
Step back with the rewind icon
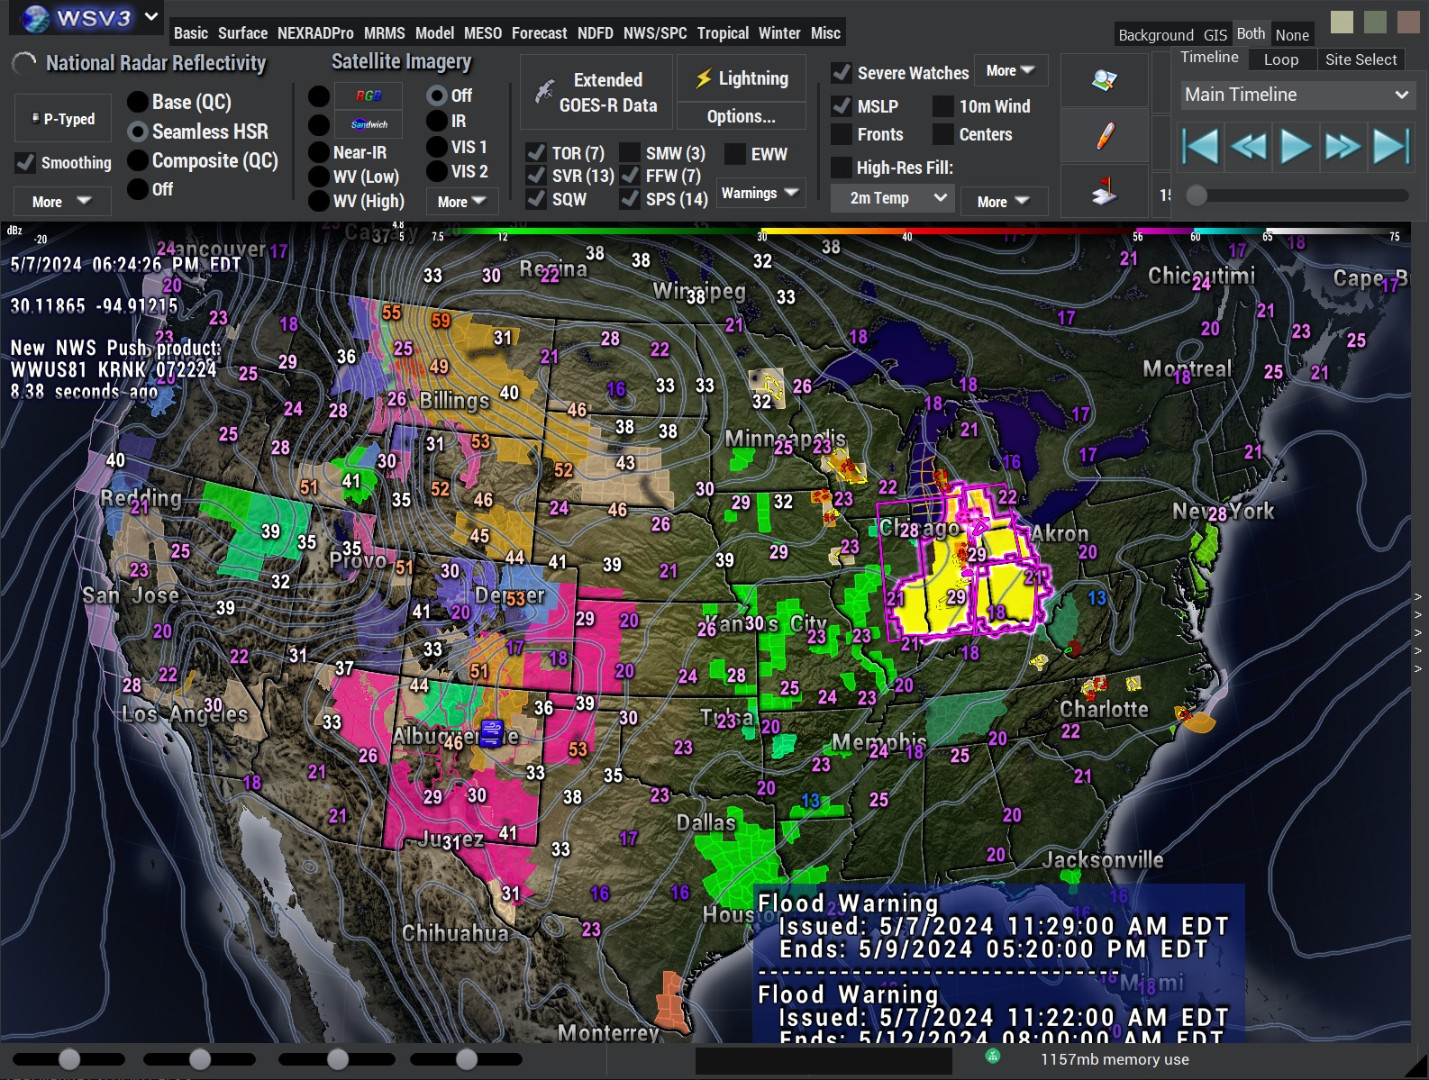coord(1248,147)
